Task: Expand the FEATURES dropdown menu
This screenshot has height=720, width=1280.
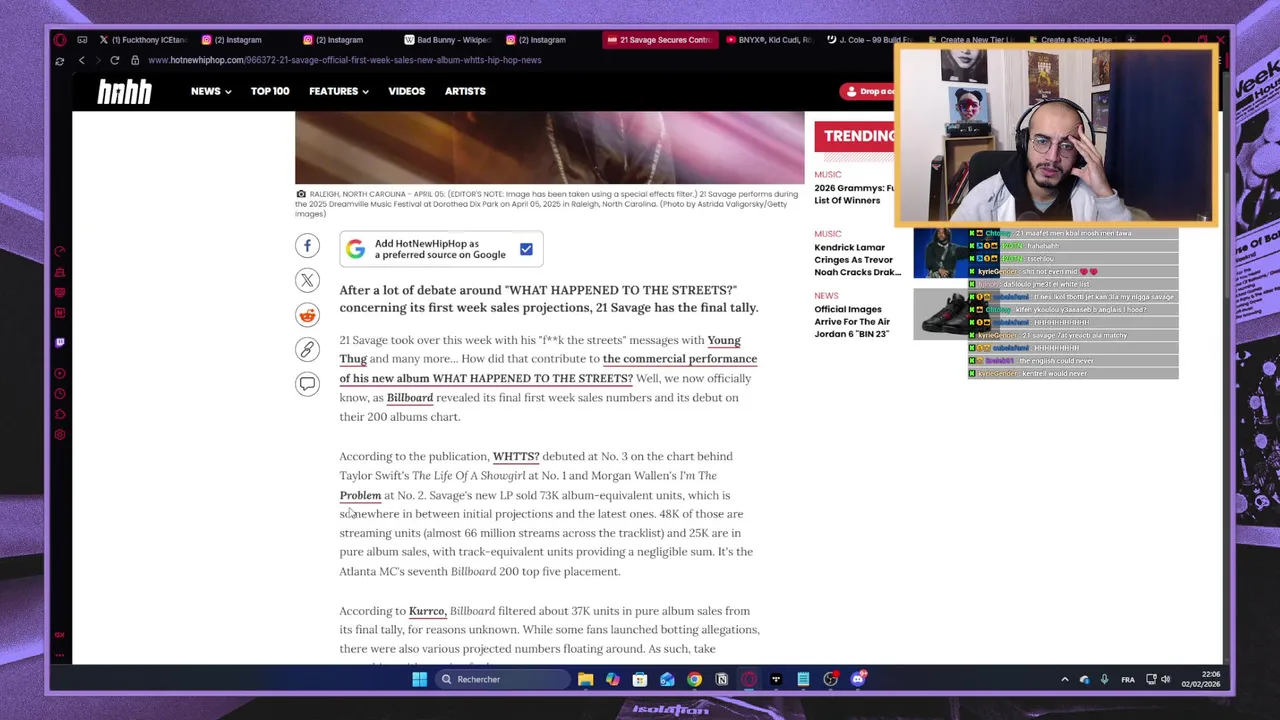Action: (x=338, y=91)
